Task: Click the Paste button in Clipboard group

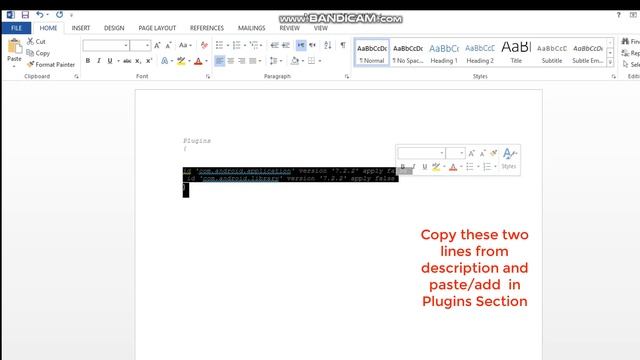Action: coord(14,51)
